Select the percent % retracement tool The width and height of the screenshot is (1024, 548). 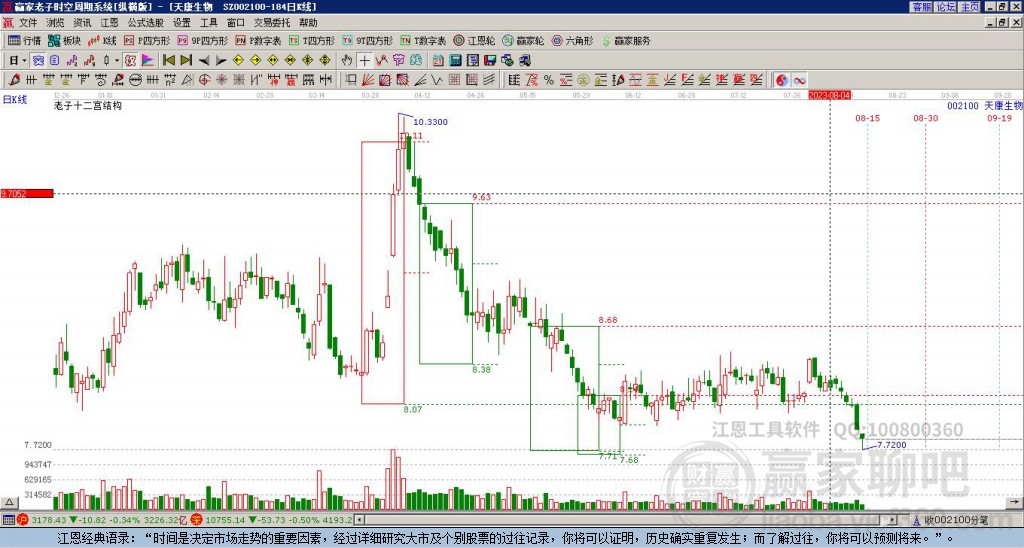coord(549,80)
